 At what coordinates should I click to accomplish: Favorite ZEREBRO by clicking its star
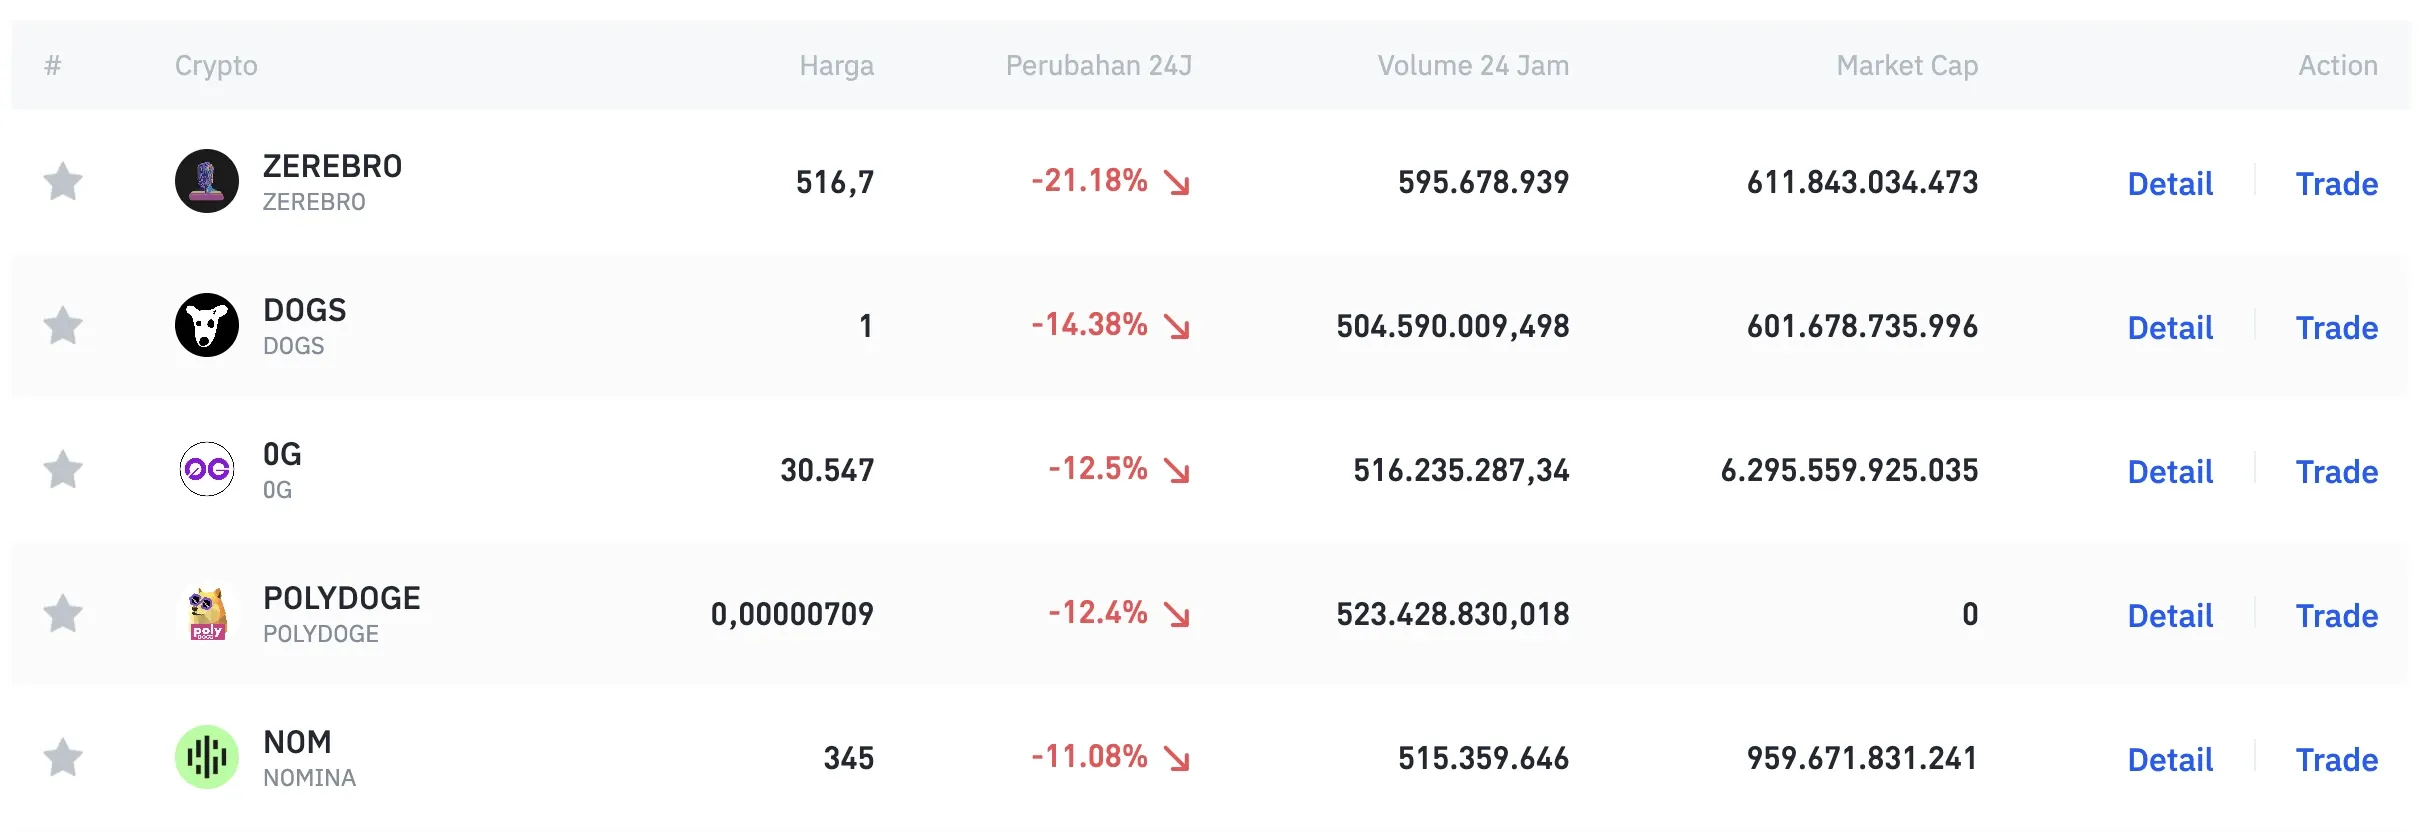(x=63, y=181)
